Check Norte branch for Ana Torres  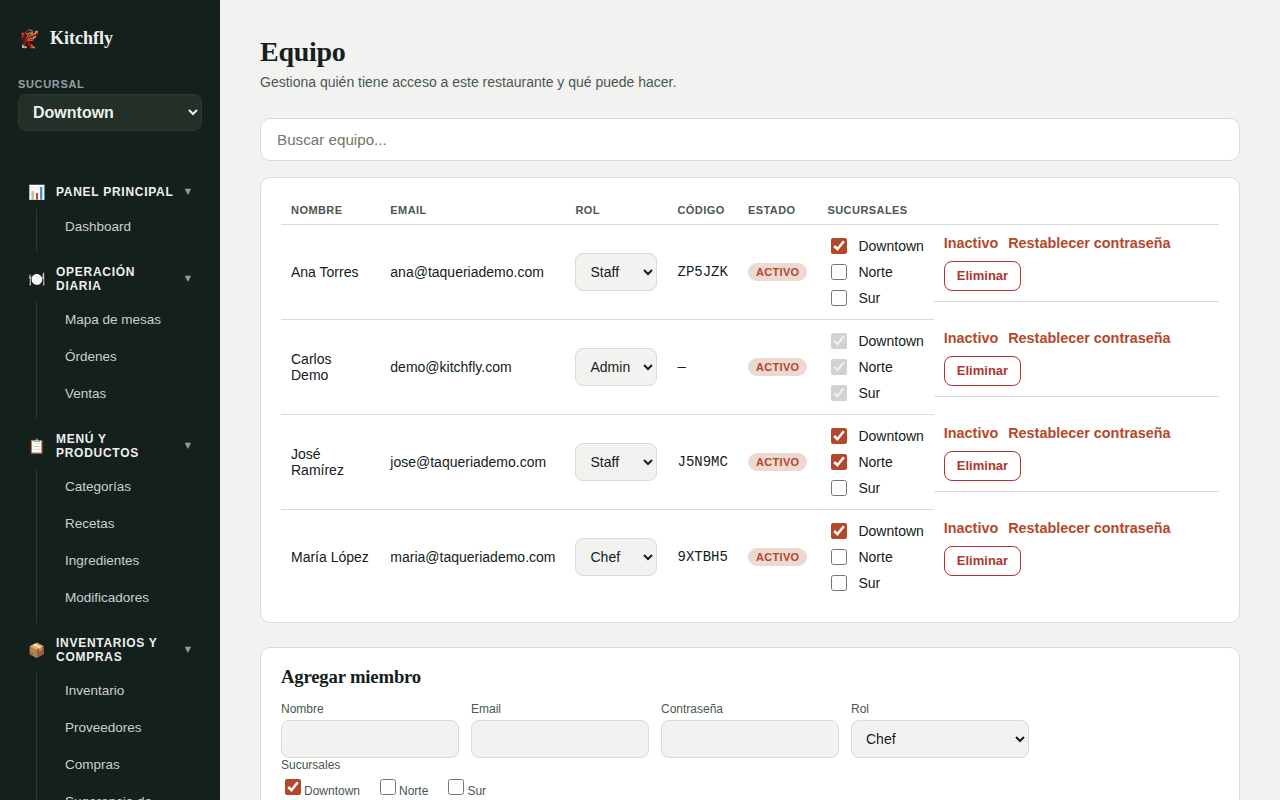(839, 272)
